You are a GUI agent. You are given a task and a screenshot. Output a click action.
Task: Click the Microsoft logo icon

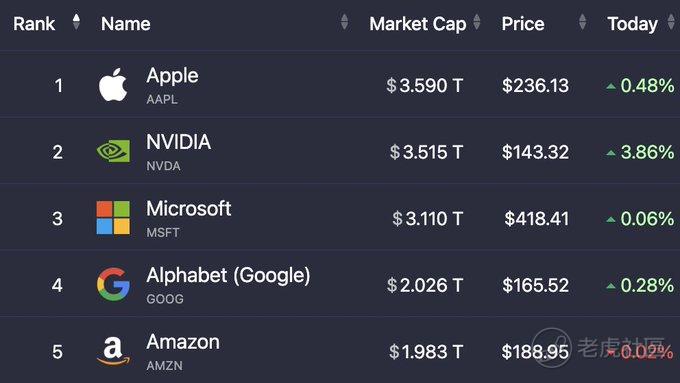coord(113,218)
